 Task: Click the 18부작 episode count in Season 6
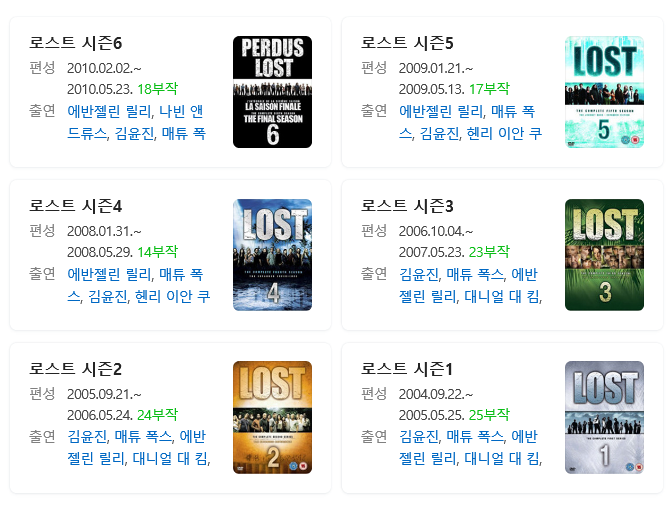157,89
